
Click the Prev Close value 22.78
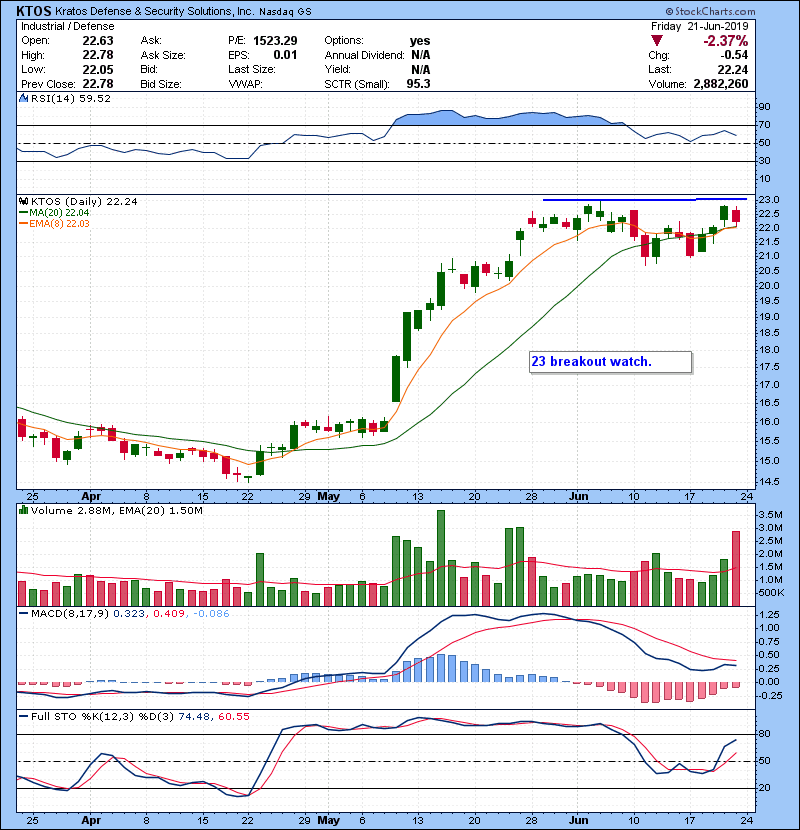(x=98, y=84)
